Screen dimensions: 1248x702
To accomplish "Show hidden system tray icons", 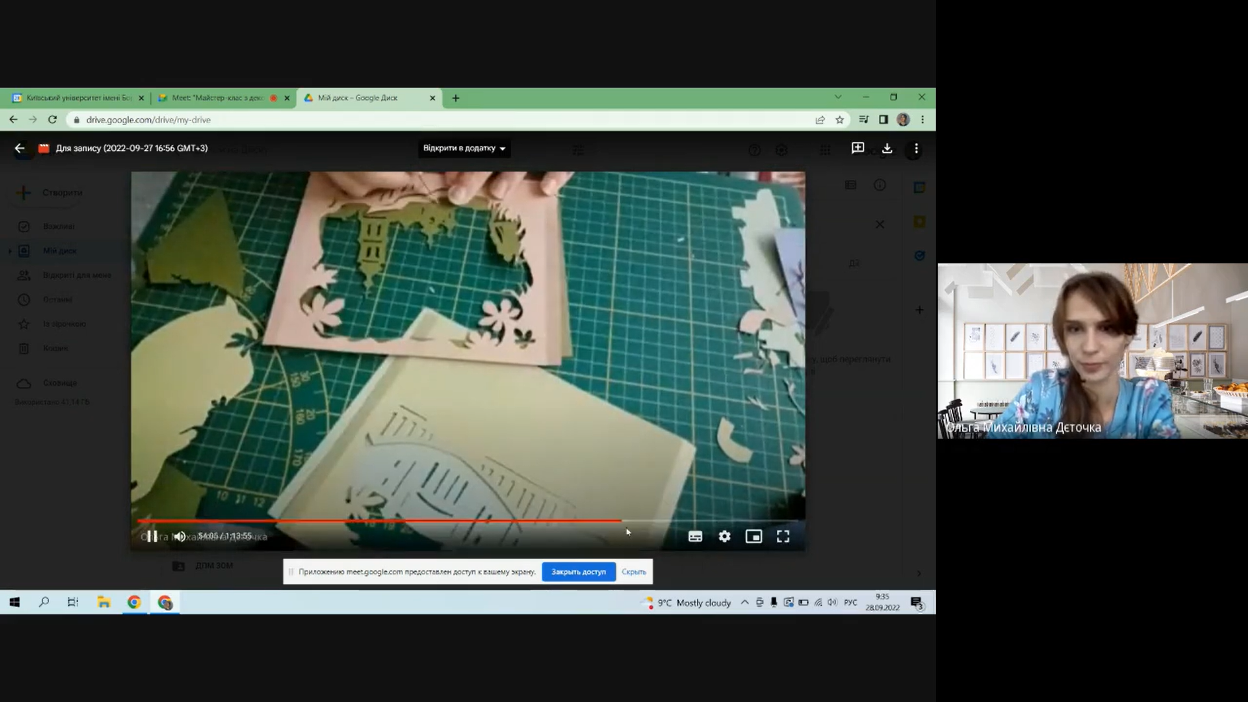I will click(x=745, y=603).
